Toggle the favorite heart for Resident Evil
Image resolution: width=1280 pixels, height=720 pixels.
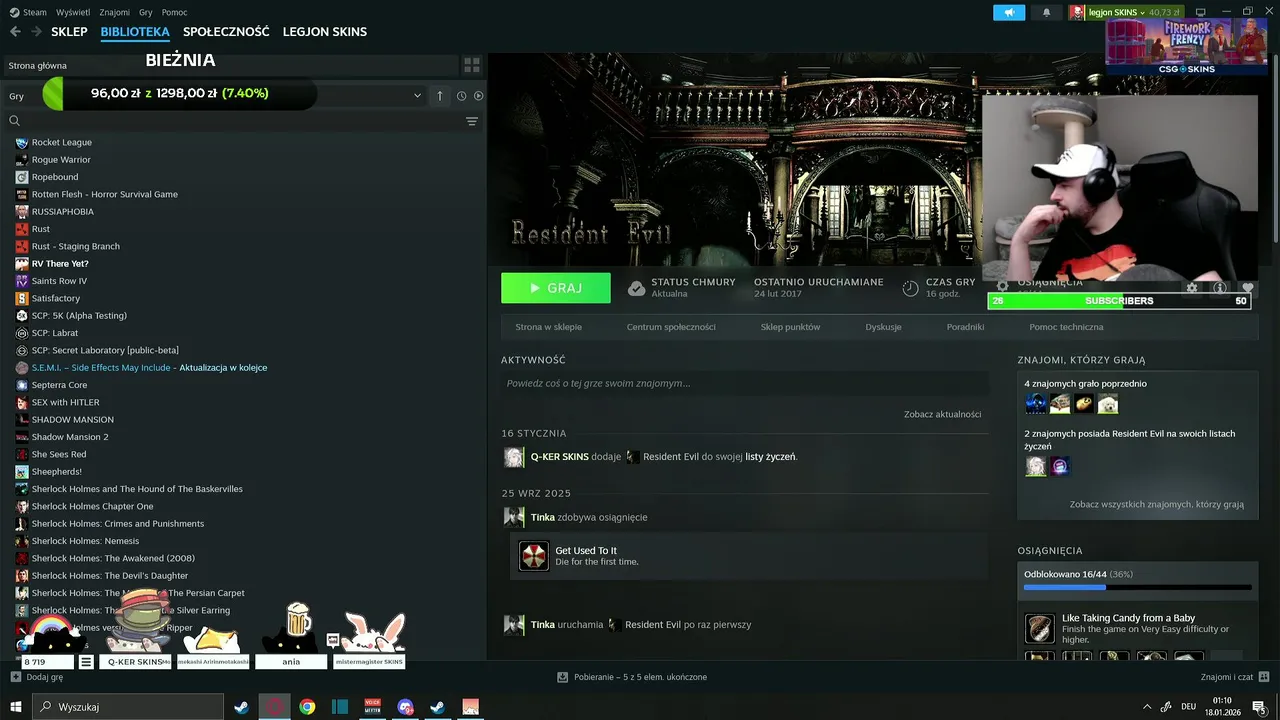click(x=1247, y=288)
